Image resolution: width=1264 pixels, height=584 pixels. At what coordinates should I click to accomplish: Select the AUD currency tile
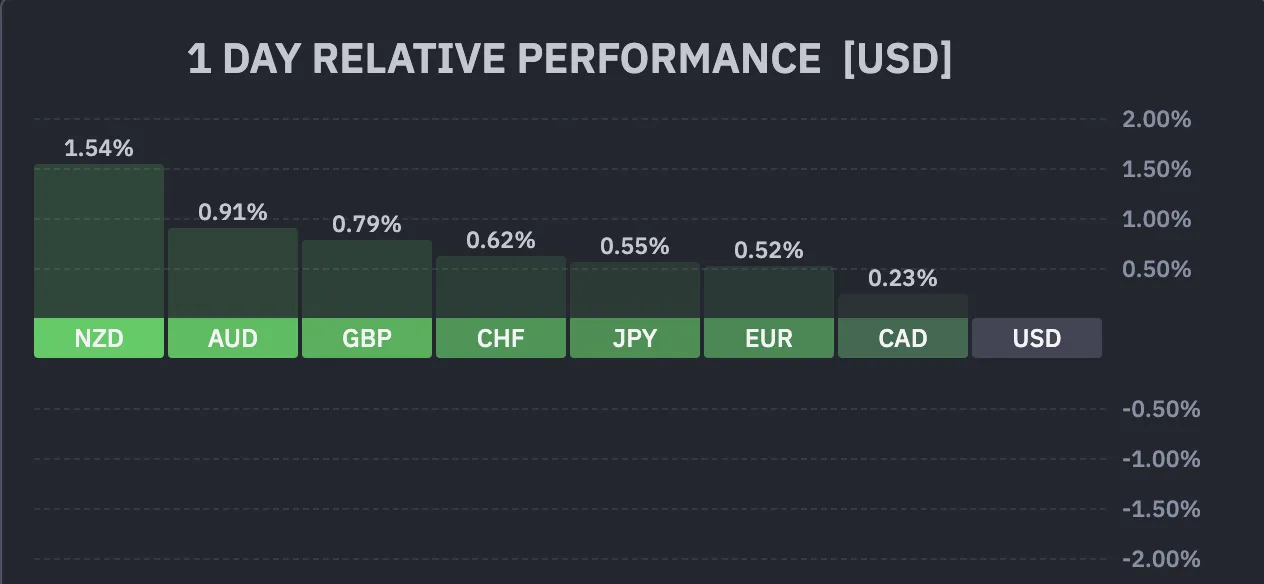[233, 338]
